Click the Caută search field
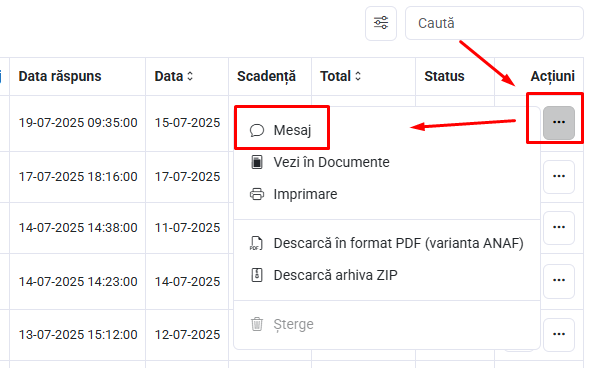The image size is (597, 368). 494,23
